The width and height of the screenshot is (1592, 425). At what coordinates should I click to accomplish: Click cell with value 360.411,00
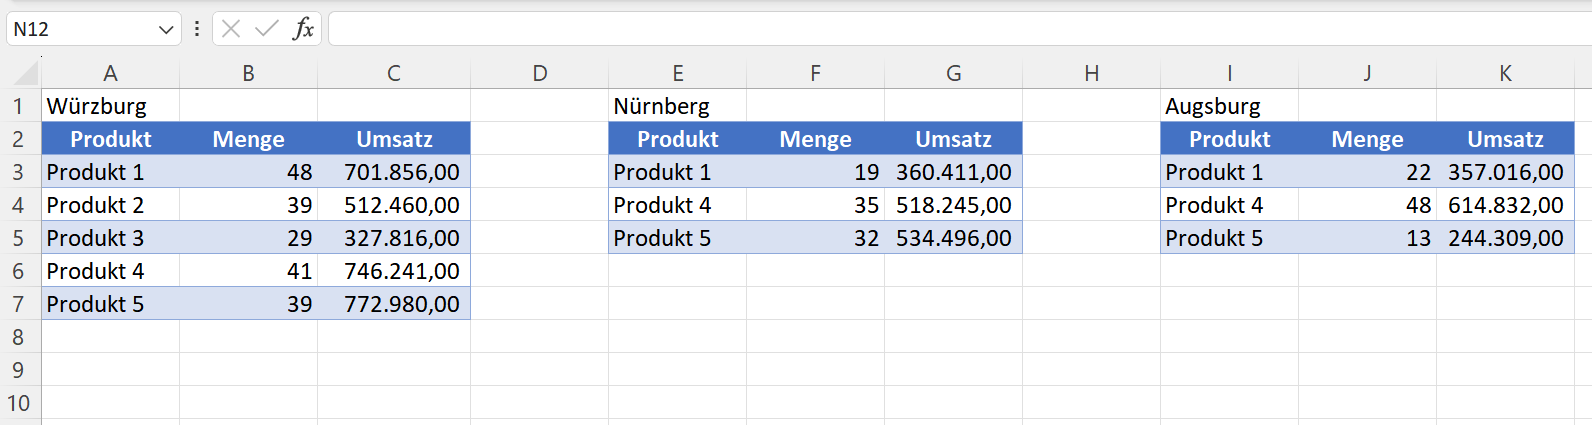coord(954,172)
